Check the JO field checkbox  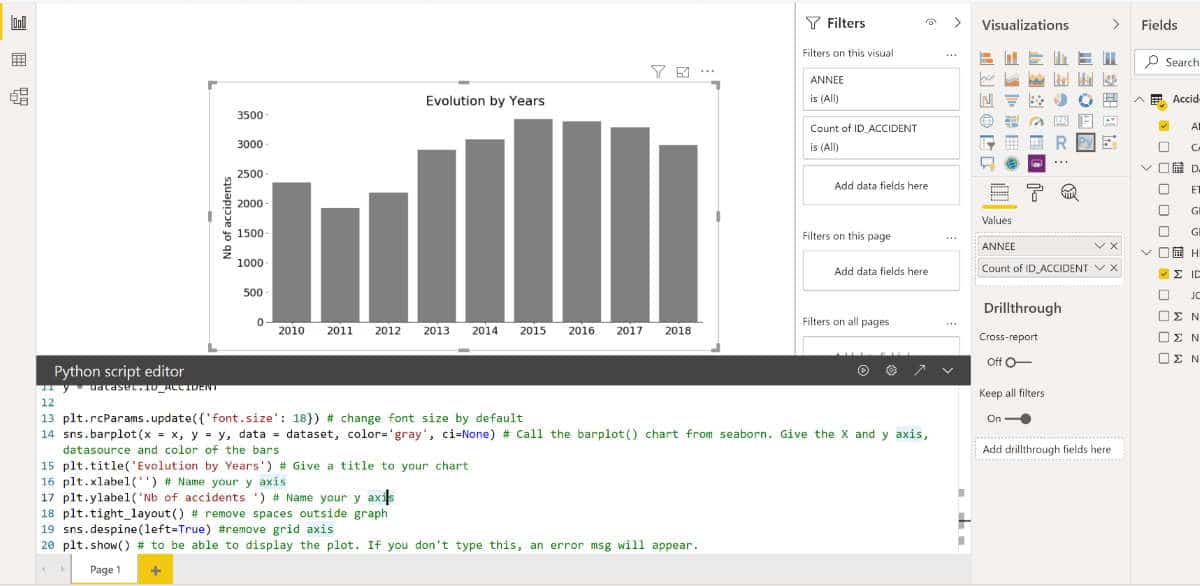(1163, 295)
